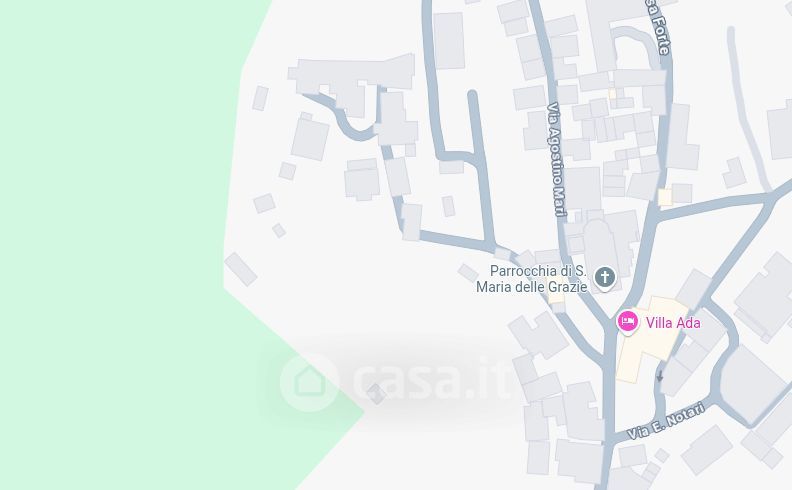The image size is (792, 490).
Task: Select the small diamond building near the watermark
Action: 376,394
